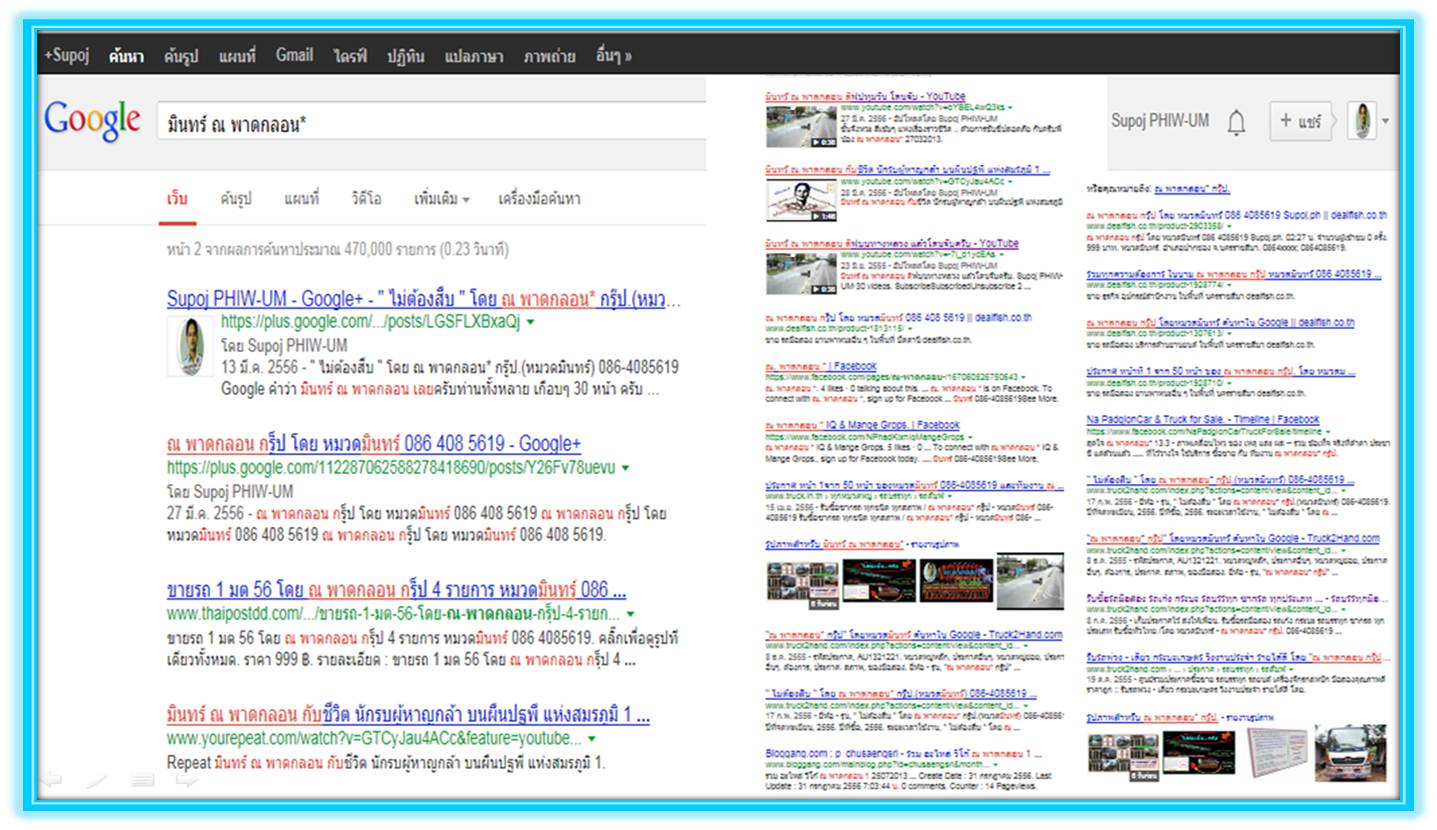Viewport: 1437px width, 830px height.
Task: Play the third YouTube video thumbnail
Action: click(801, 273)
